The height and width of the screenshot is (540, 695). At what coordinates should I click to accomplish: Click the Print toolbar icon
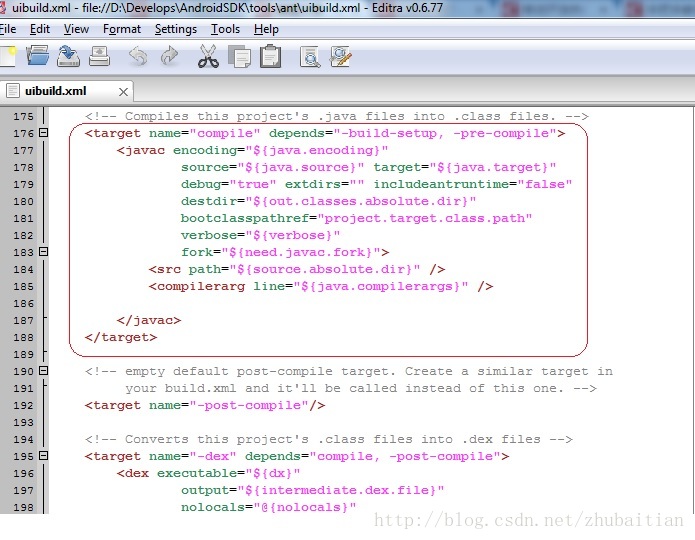click(x=99, y=56)
